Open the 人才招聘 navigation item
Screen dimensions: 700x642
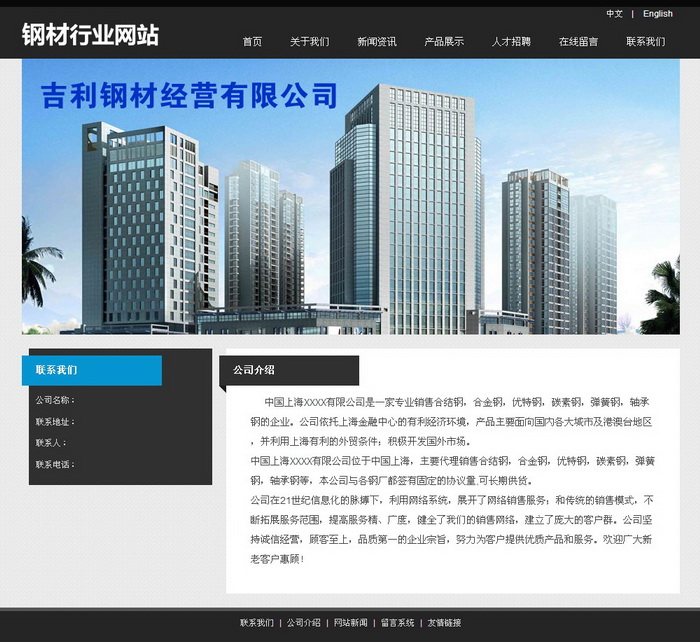[511, 42]
